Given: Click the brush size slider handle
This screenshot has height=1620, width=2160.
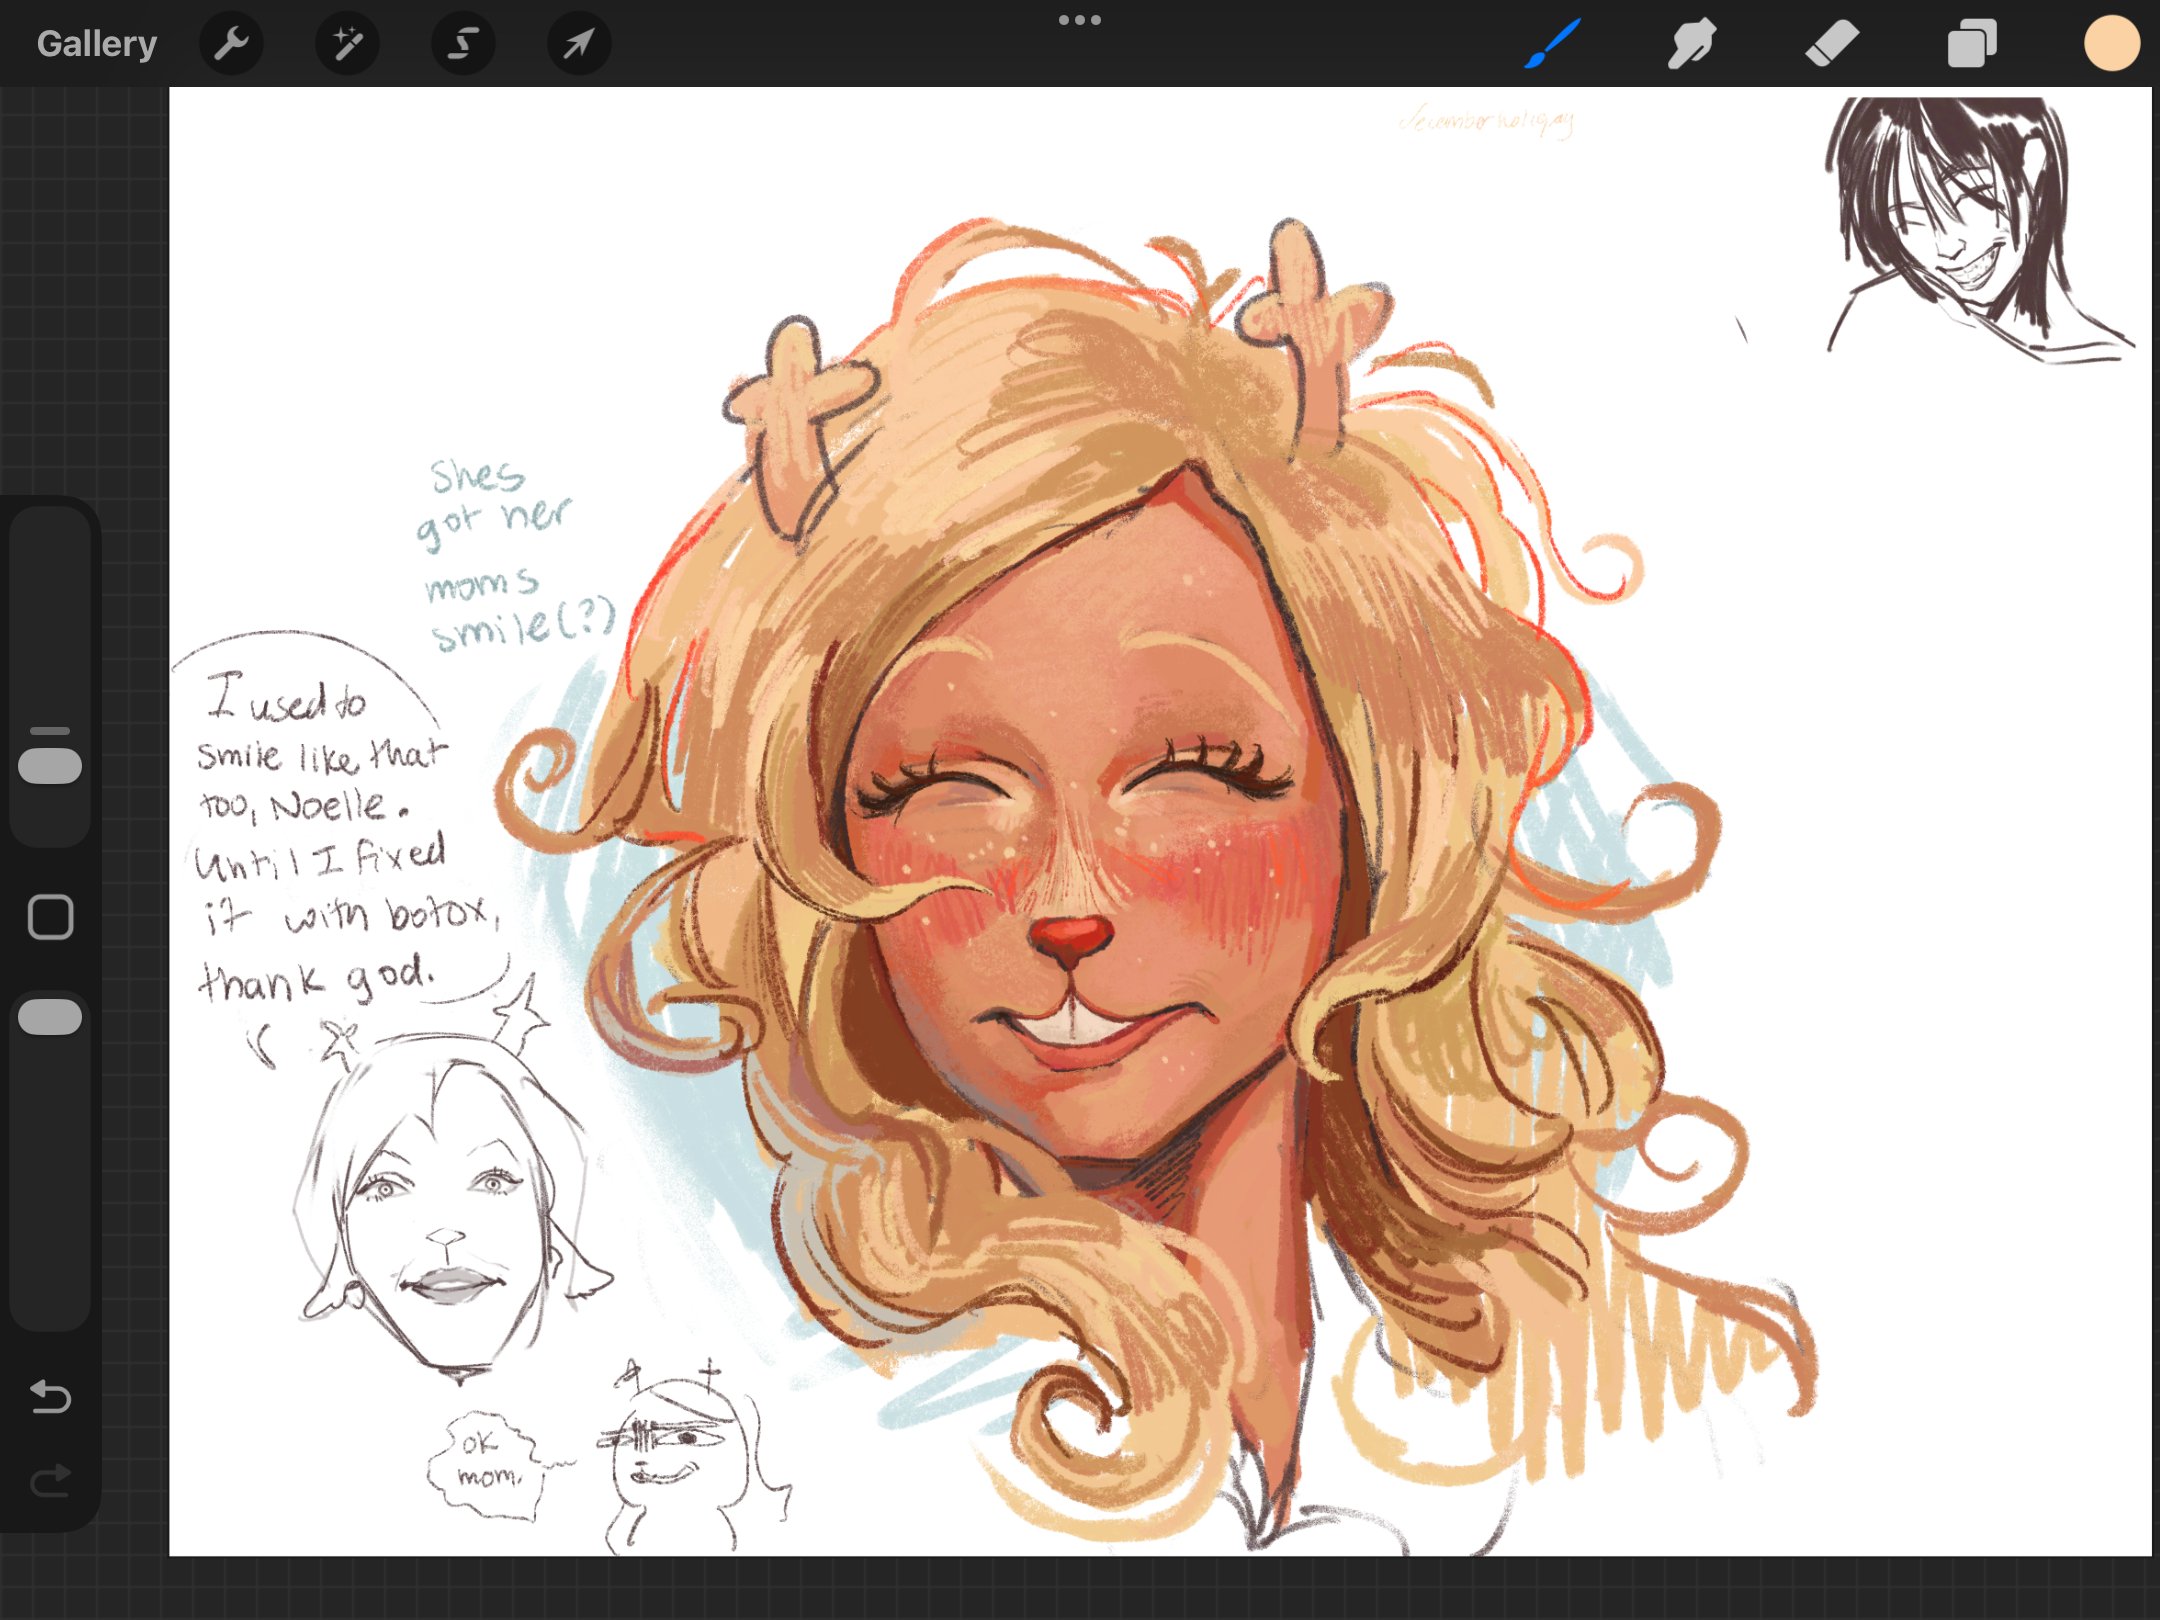Looking at the screenshot, I should 50,766.
